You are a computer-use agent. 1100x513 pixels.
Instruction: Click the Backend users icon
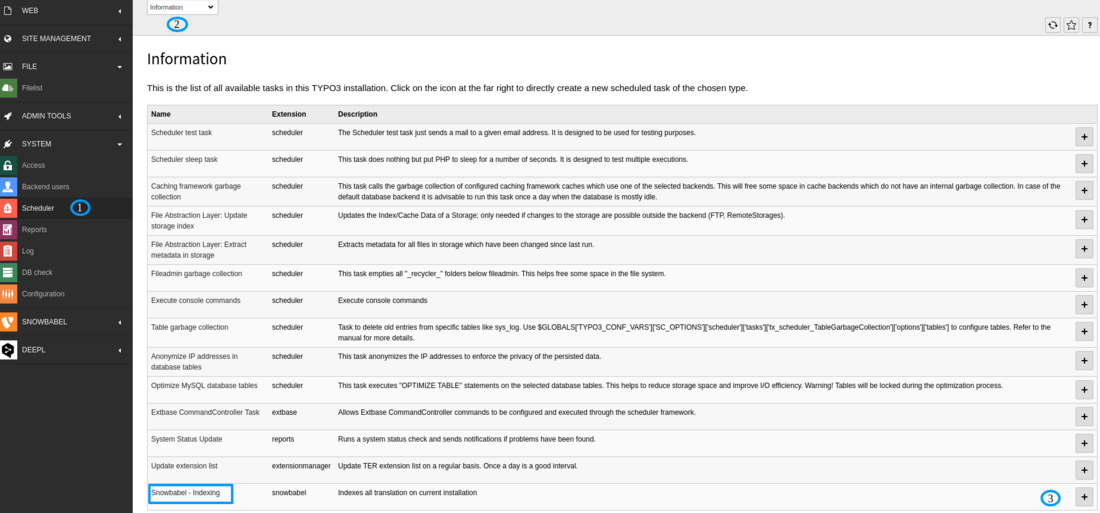pos(8,186)
